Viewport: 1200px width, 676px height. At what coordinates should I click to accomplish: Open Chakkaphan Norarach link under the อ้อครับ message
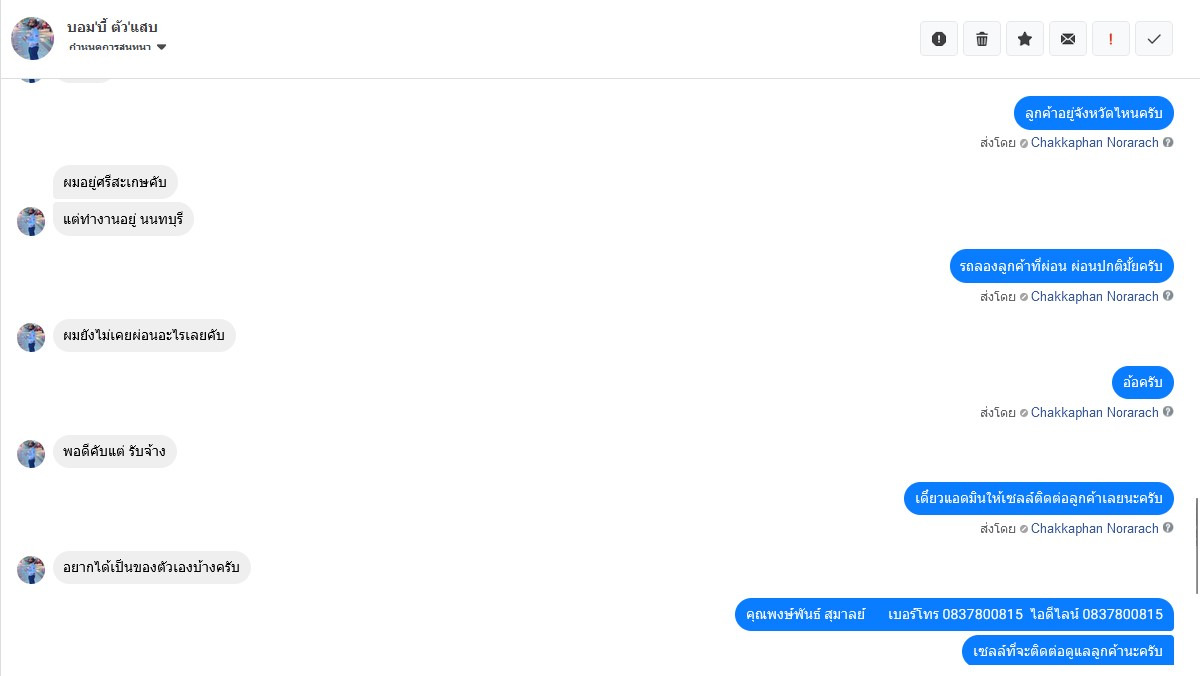(x=1095, y=412)
